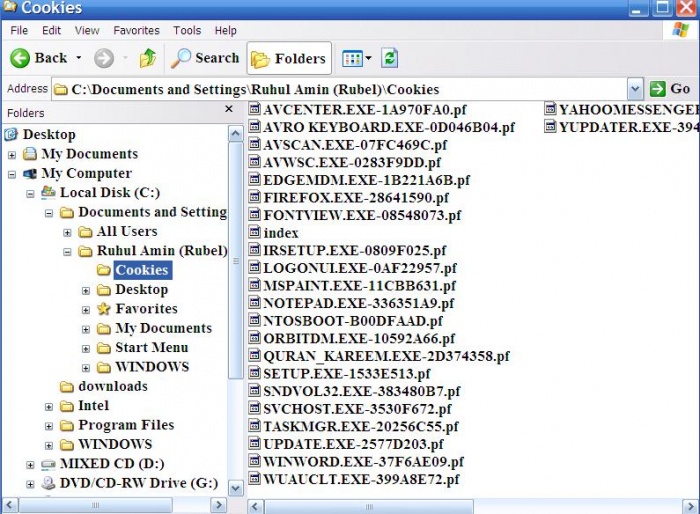This screenshot has width=700, height=514.
Task: Select SVCHOST.EXE-3530F672.pf file
Action: point(357,409)
